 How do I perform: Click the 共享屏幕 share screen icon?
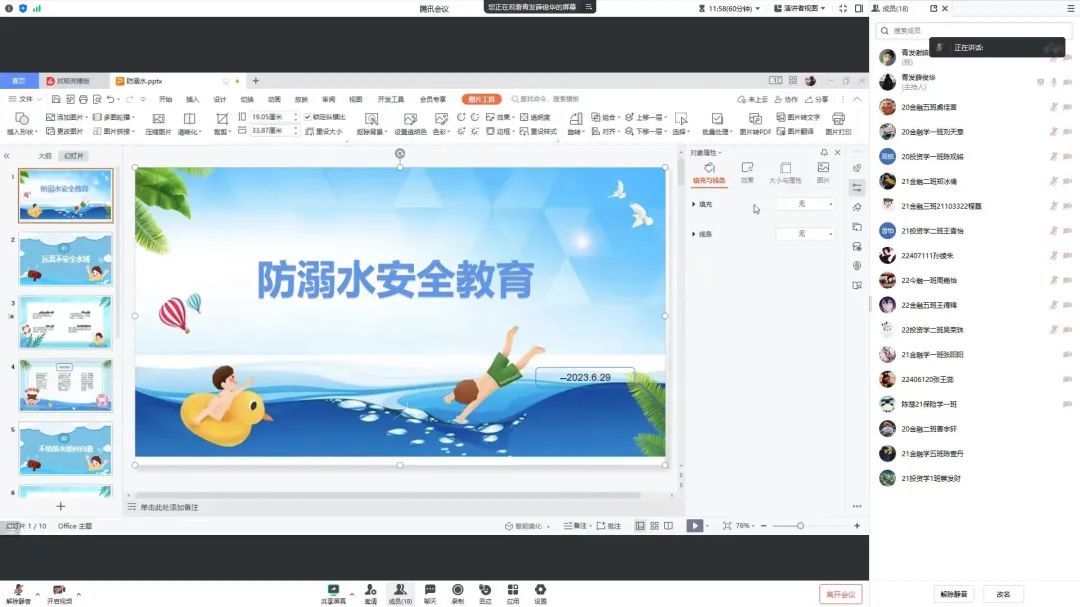click(333, 590)
